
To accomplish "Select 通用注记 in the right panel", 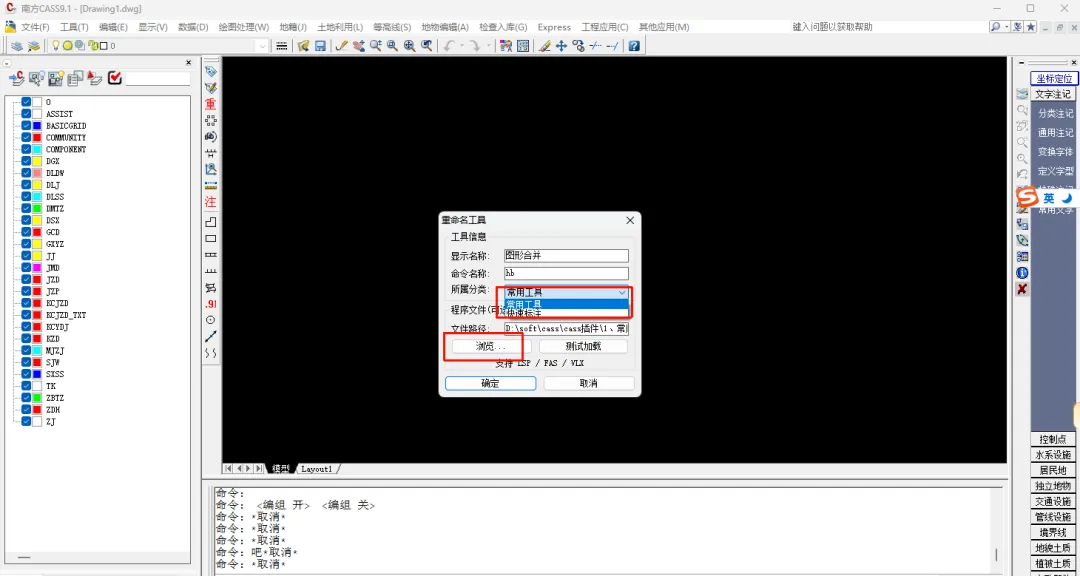I will [x=1055, y=132].
